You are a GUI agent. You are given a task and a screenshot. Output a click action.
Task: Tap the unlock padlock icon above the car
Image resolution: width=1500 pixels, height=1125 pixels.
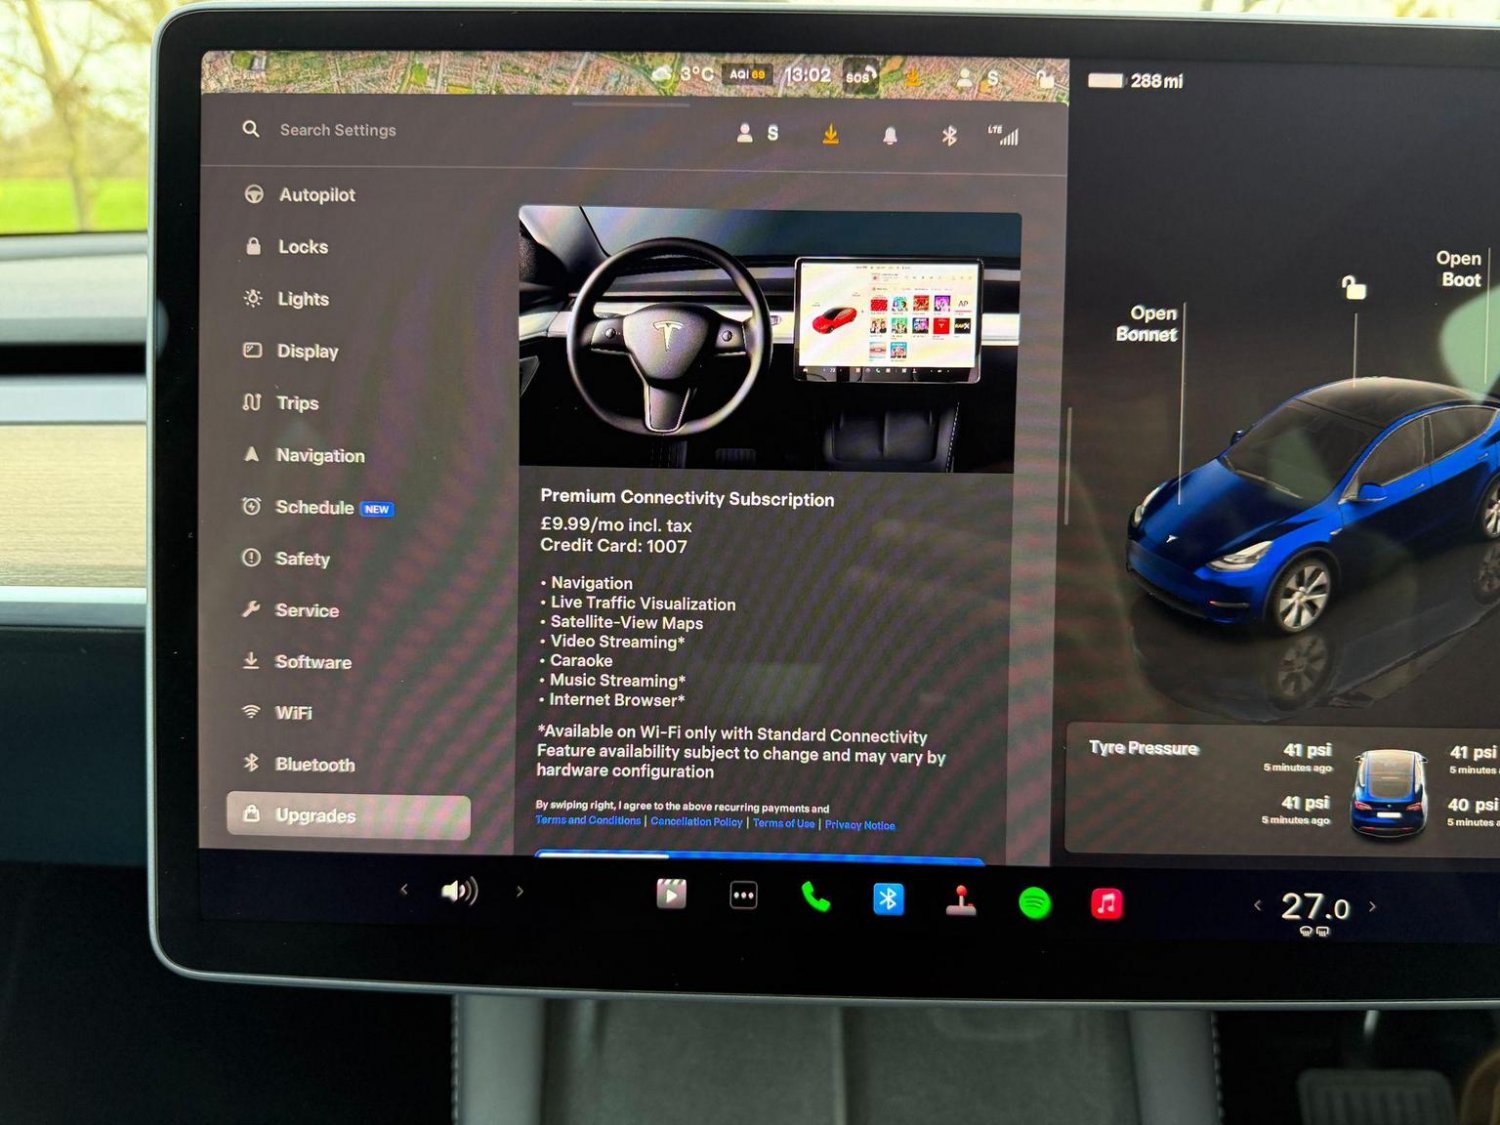click(x=1353, y=288)
